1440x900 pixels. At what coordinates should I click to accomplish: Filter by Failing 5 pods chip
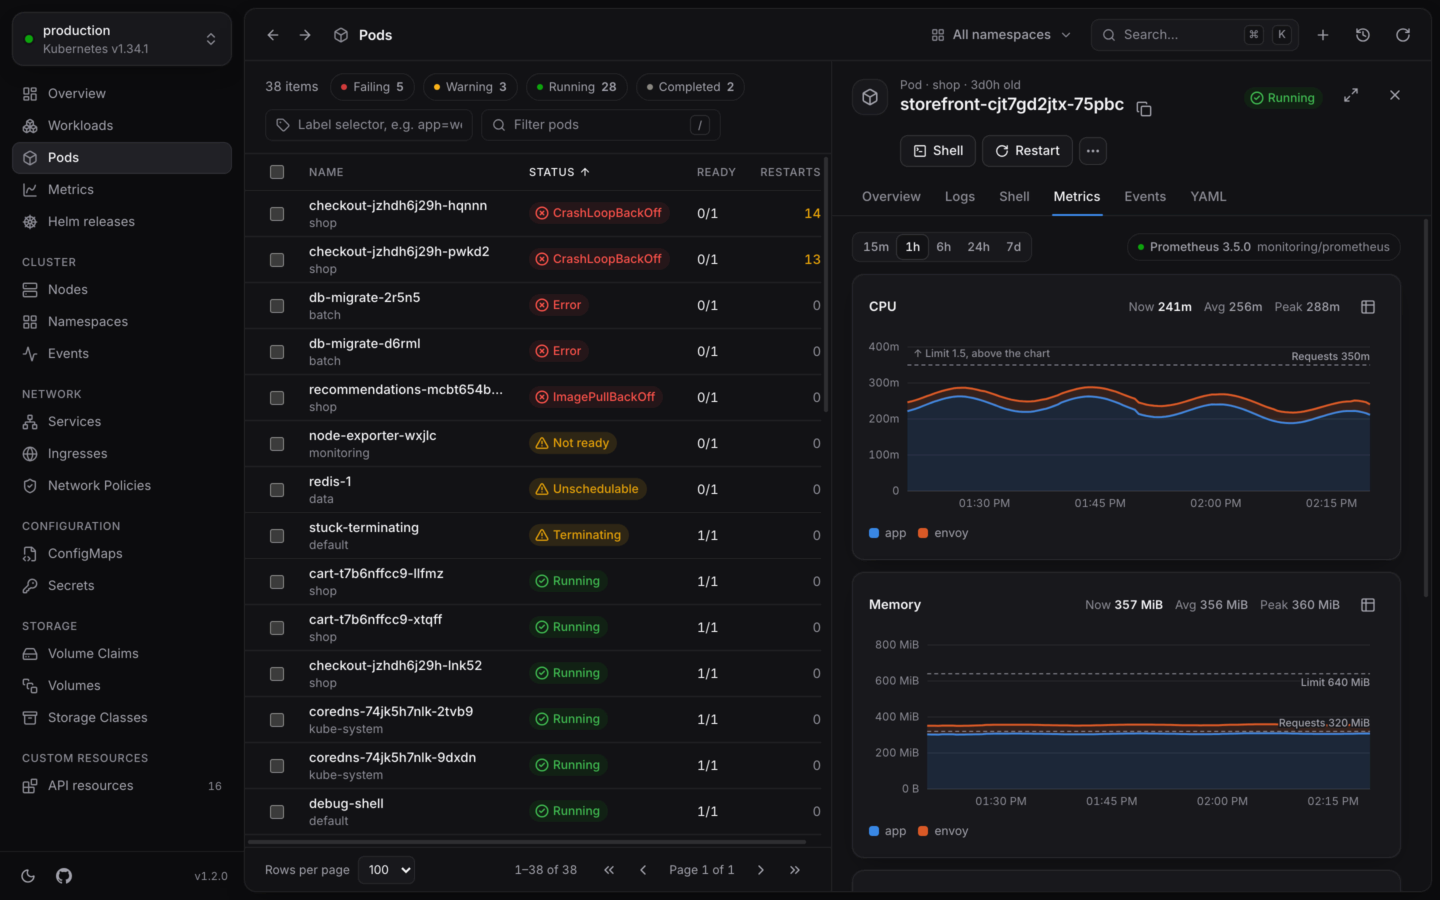click(x=372, y=87)
